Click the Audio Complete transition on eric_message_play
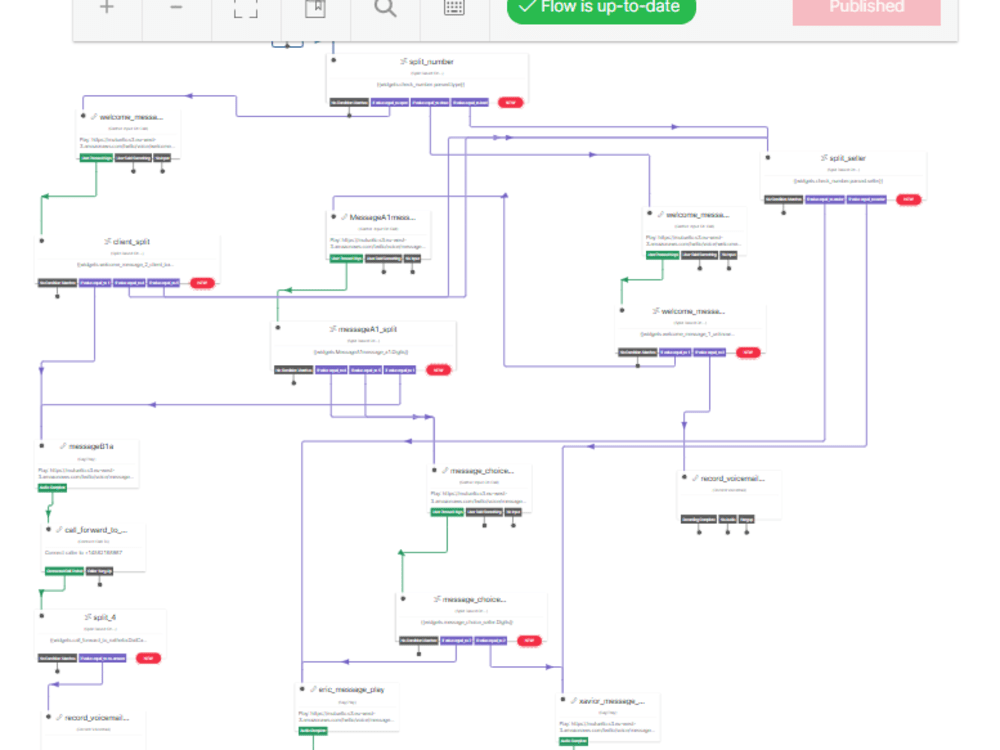1000x750 pixels. [312, 731]
